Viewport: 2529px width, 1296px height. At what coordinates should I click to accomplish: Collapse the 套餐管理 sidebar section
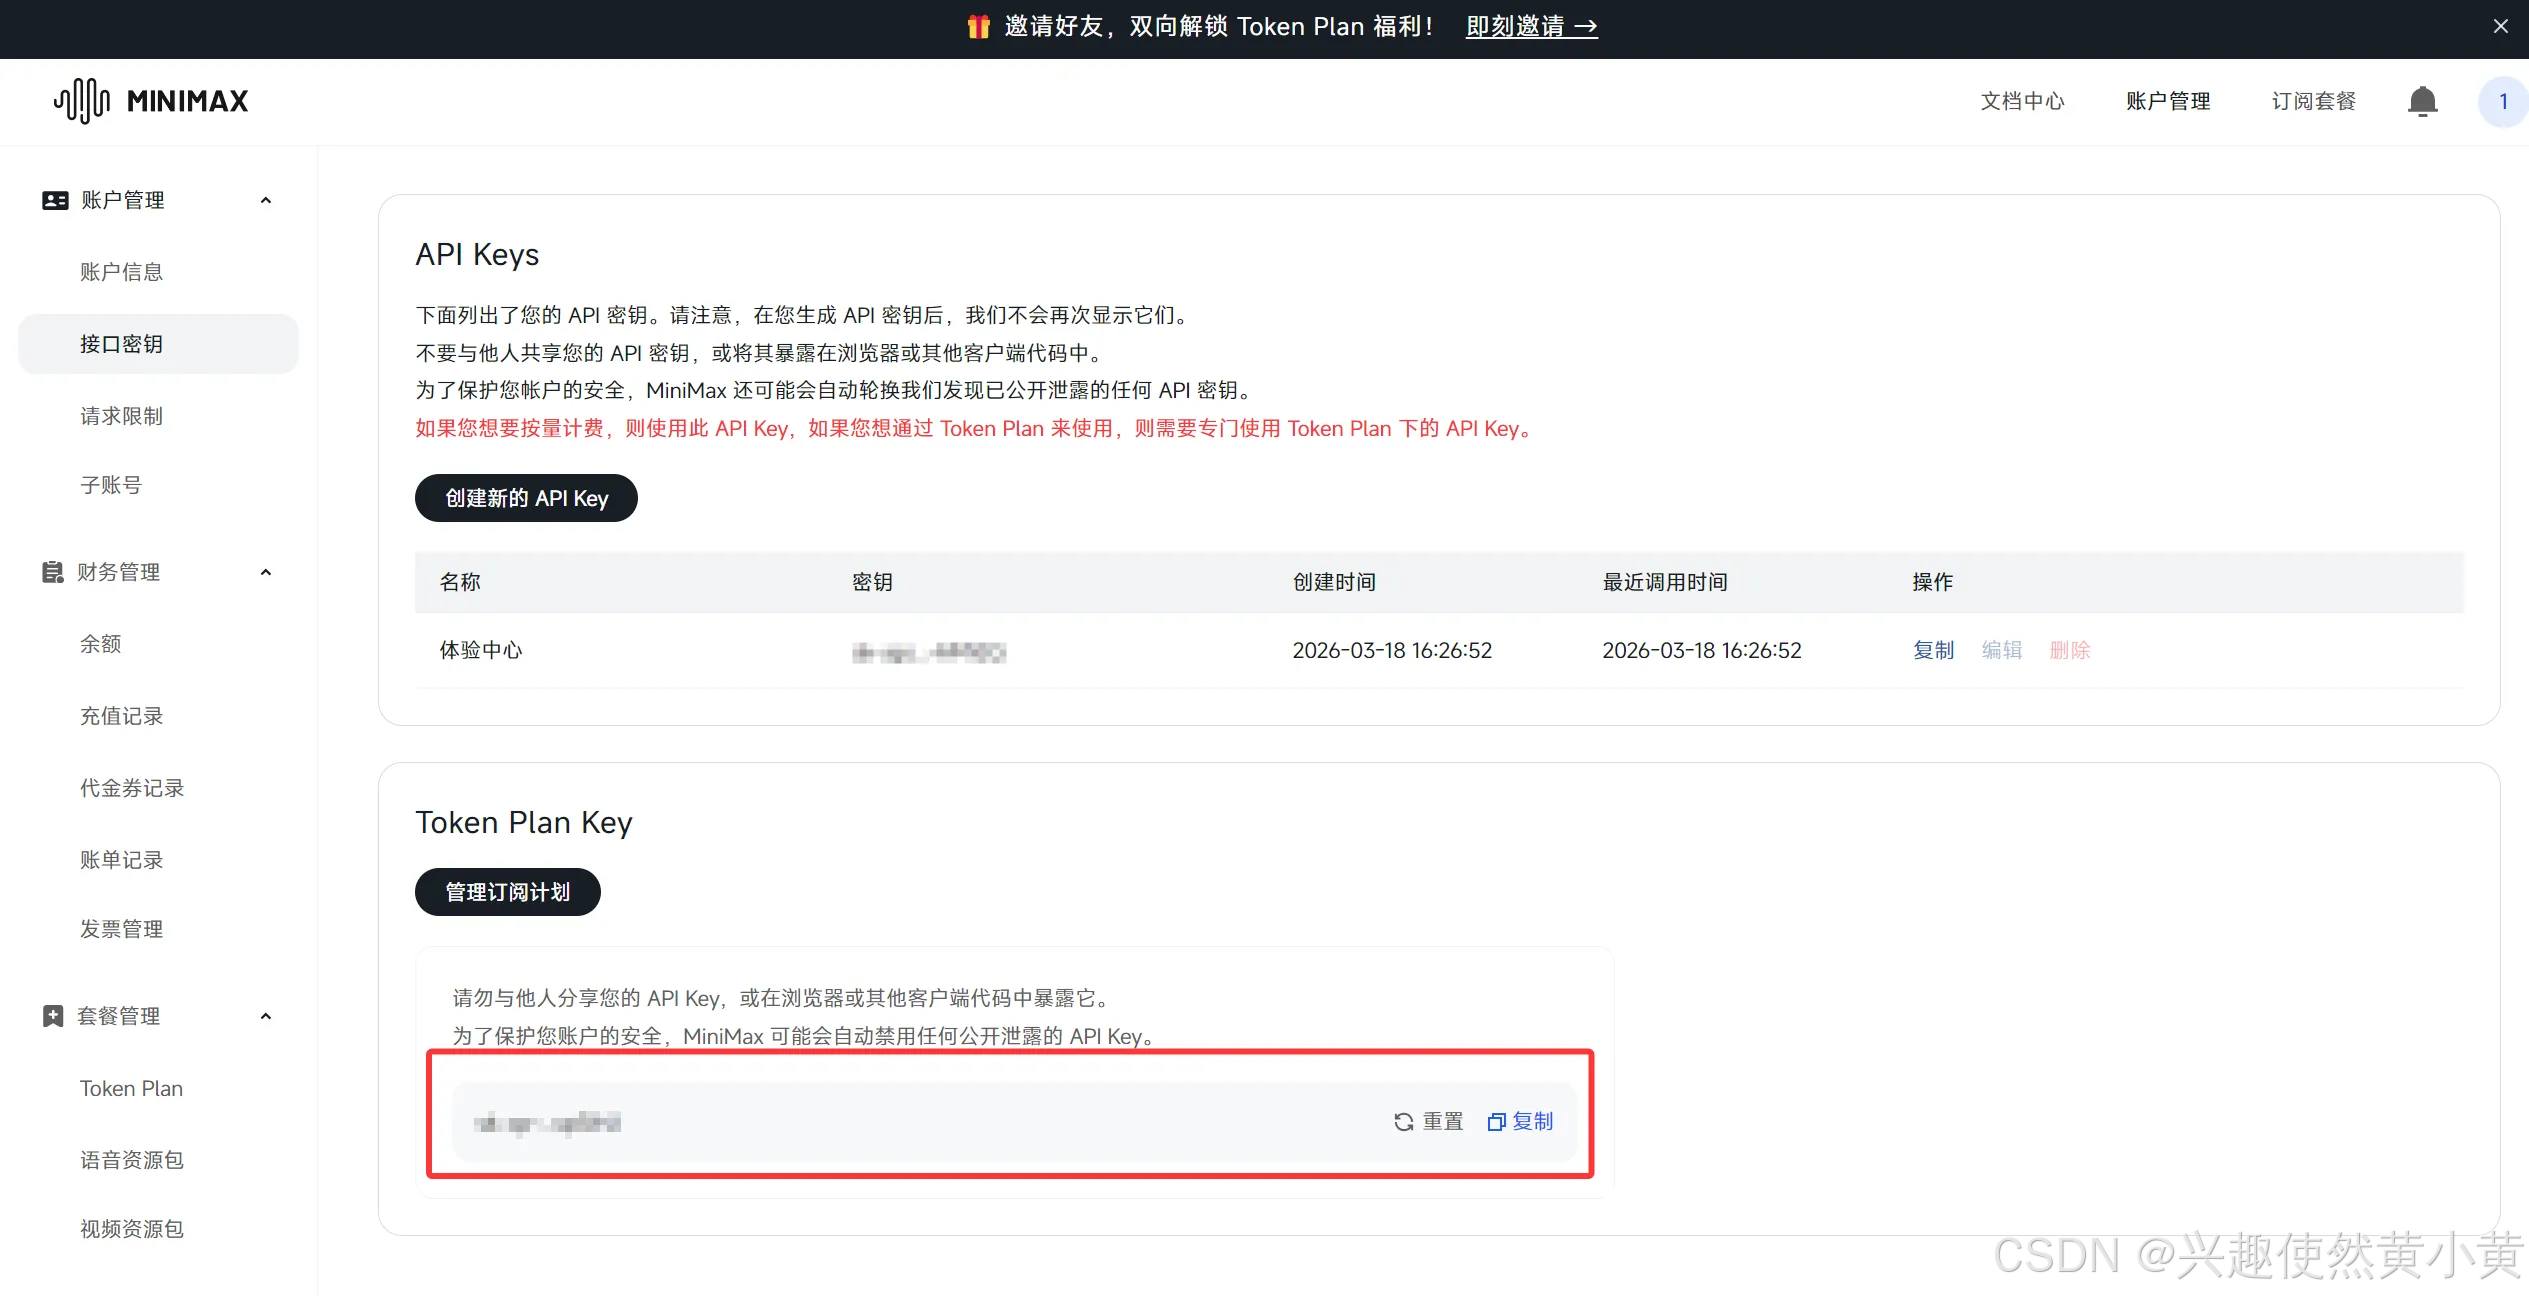coord(266,1016)
